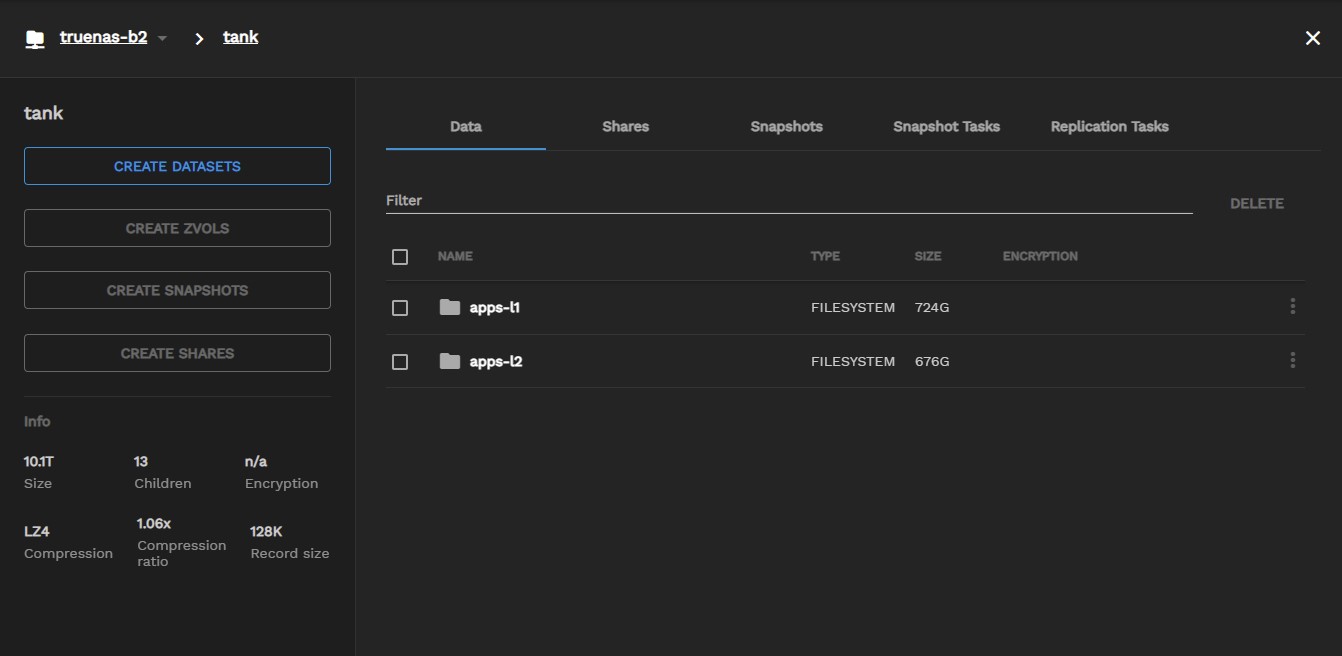
Task: Click FILESYSTEM type in apps-l1 row
Action: pyautogui.click(x=853, y=307)
